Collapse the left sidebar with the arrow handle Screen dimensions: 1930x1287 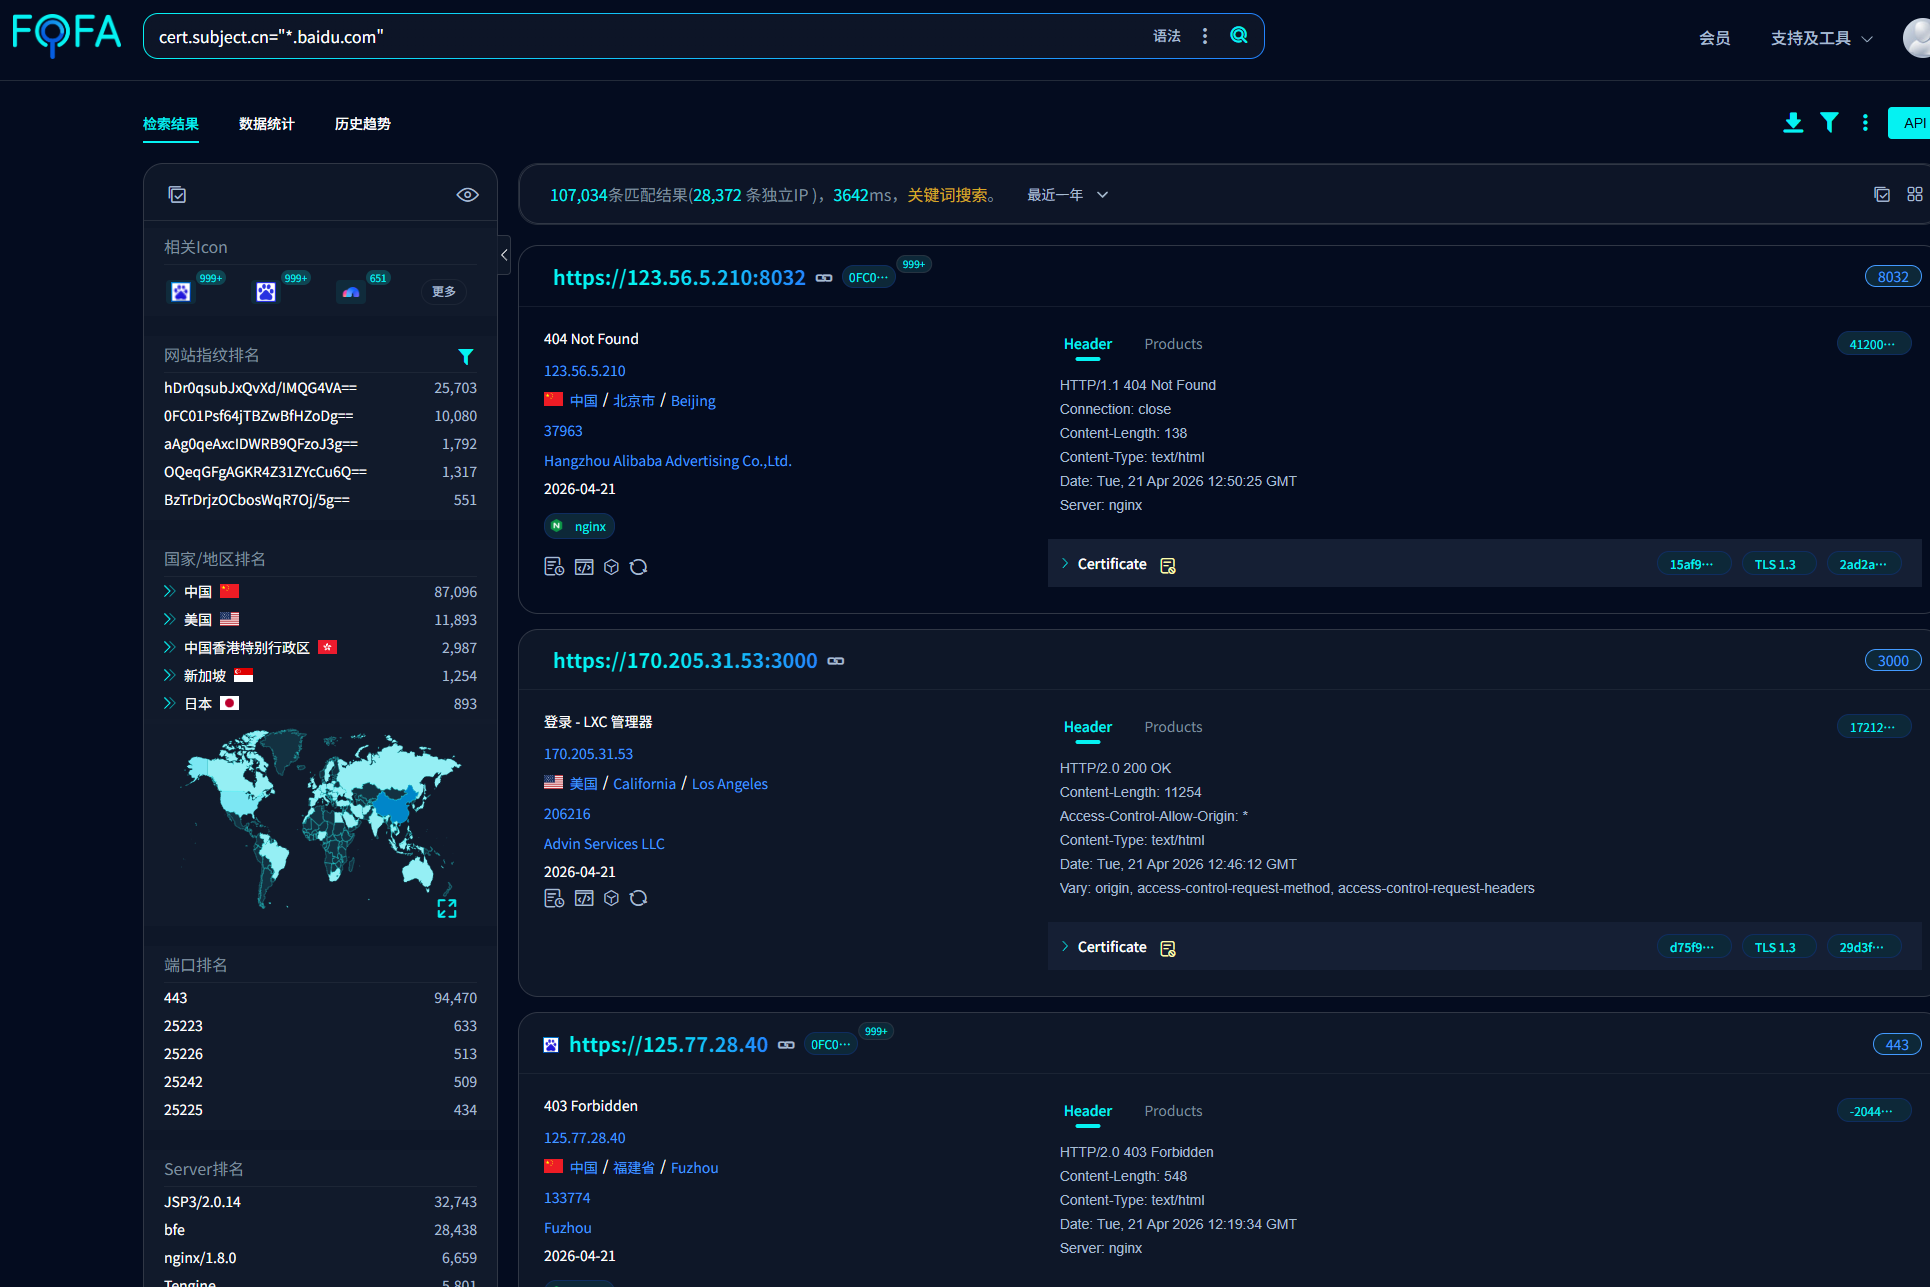tap(504, 255)
